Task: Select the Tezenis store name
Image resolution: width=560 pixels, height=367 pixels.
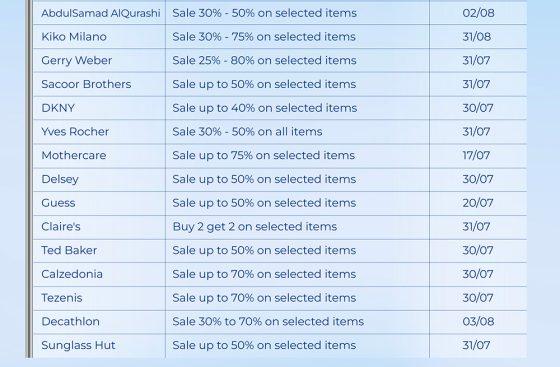Action: point(61,298)
